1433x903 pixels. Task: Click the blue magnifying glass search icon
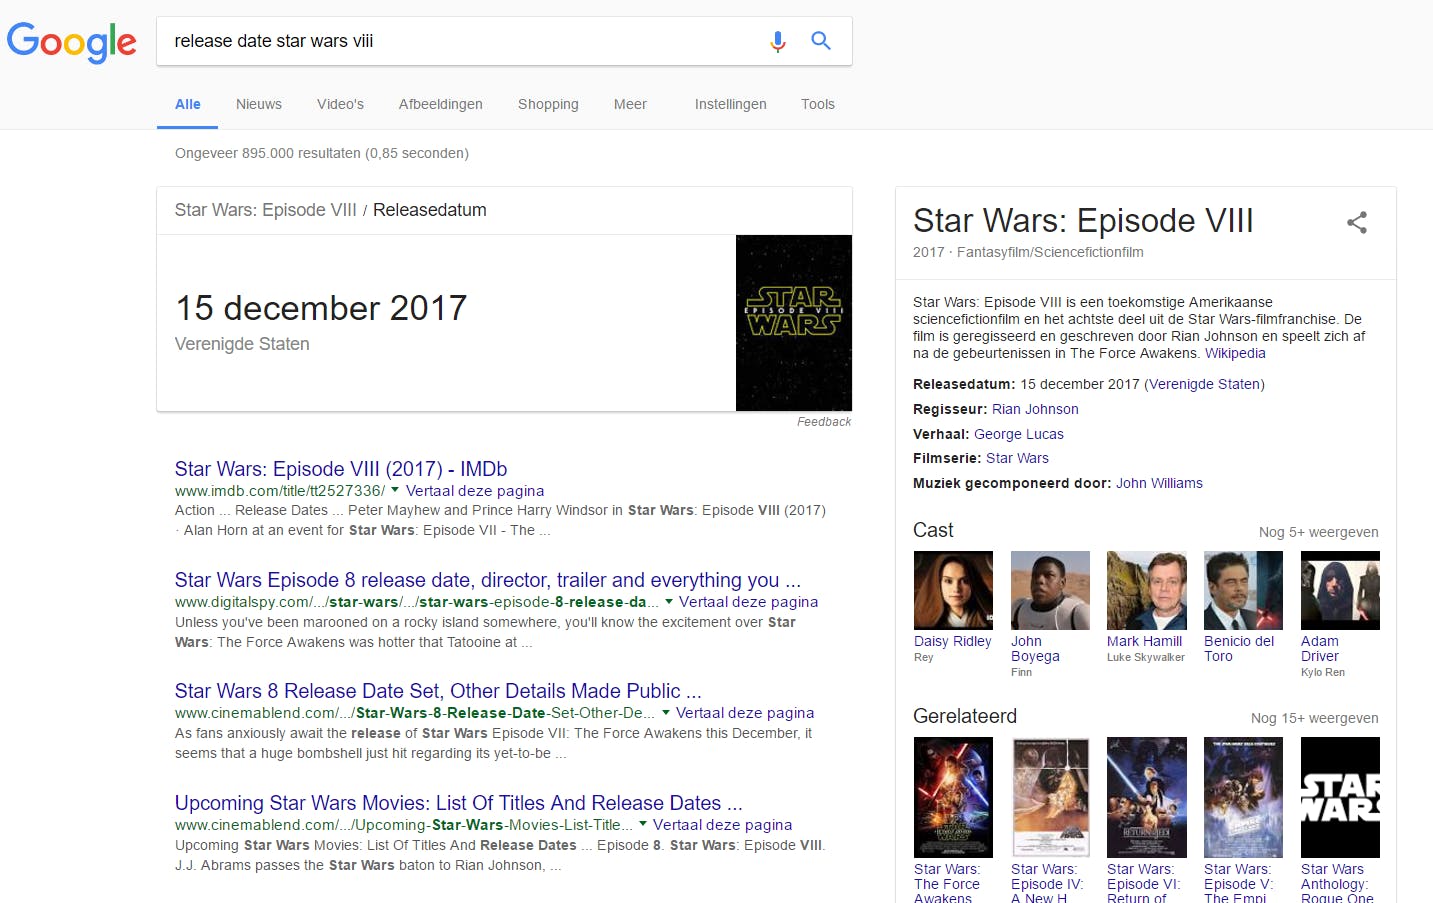(821, 41)
